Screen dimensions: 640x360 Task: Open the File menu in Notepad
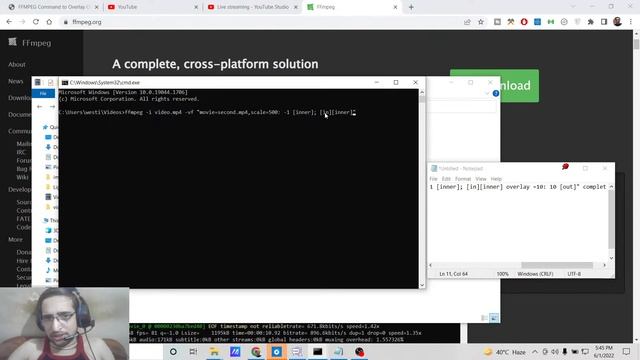[433, 179]
